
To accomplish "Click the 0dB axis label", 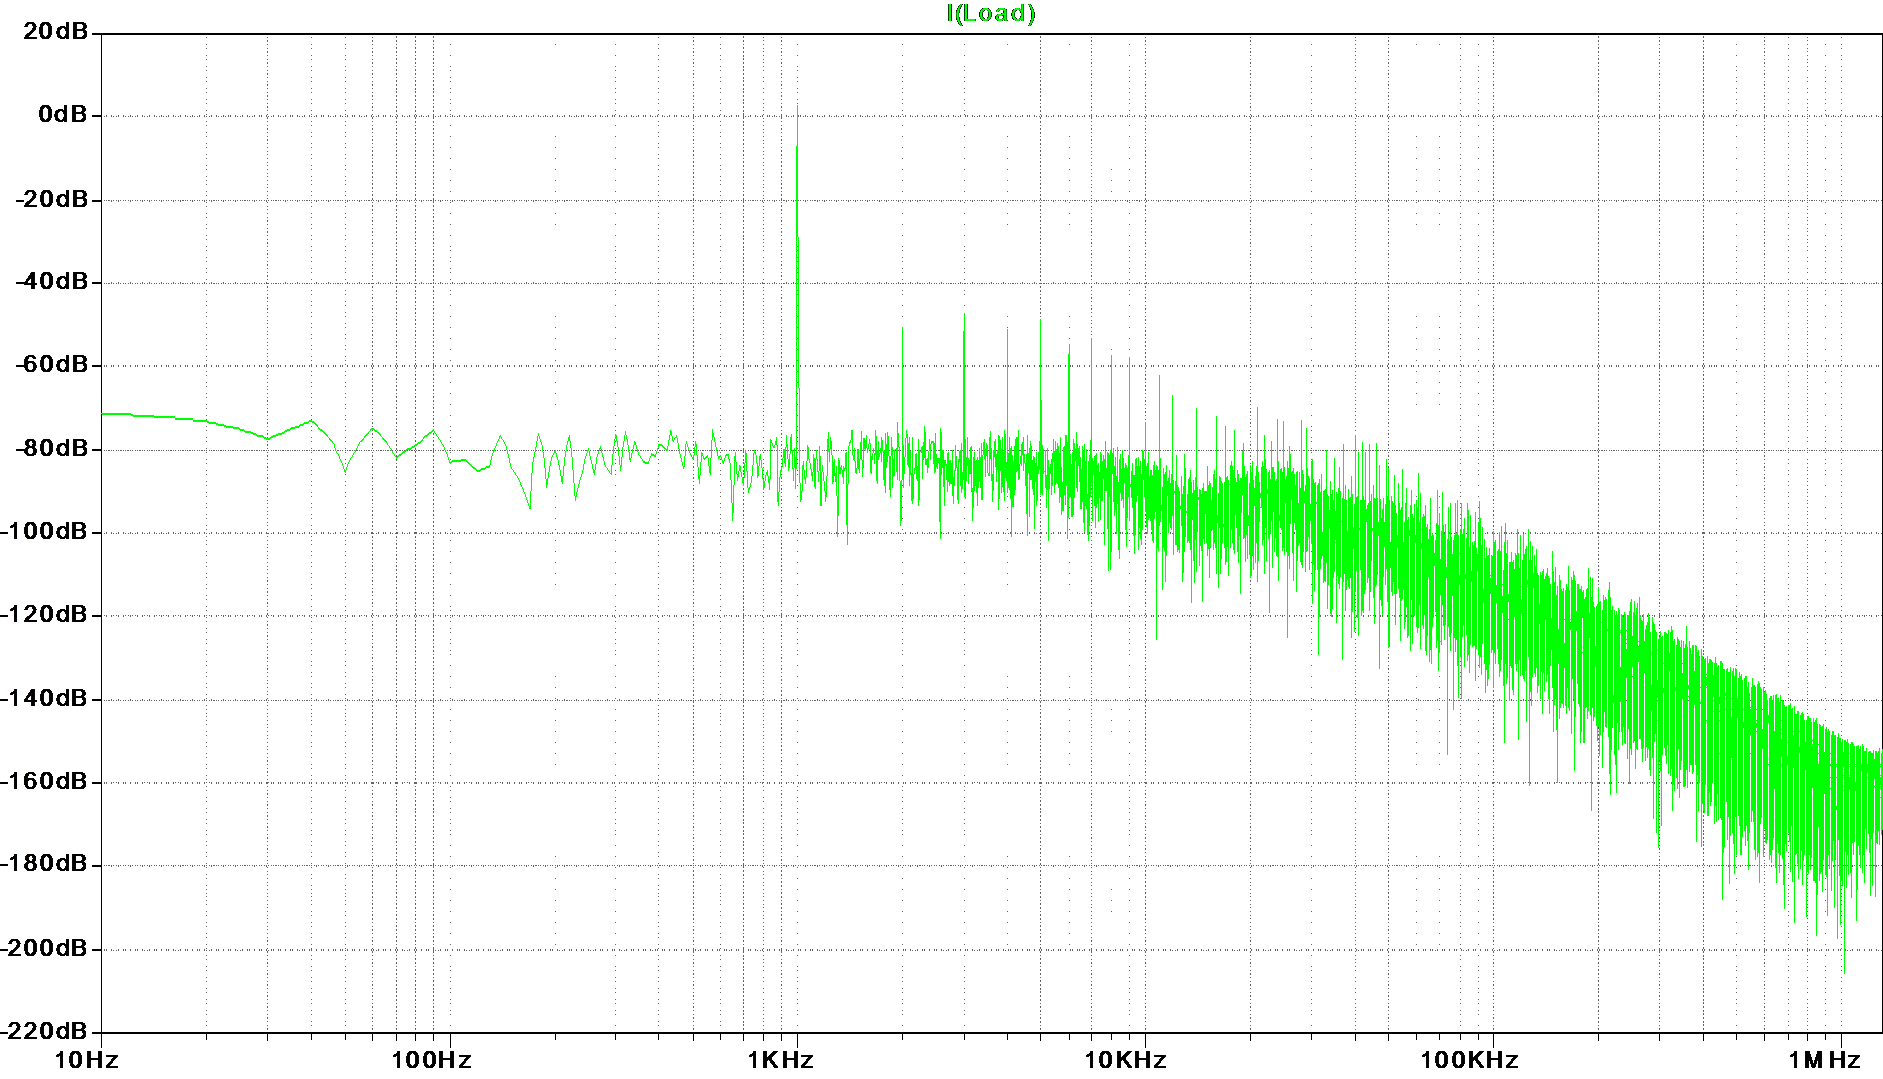I will pyautogui.click(x=63, y=114).
